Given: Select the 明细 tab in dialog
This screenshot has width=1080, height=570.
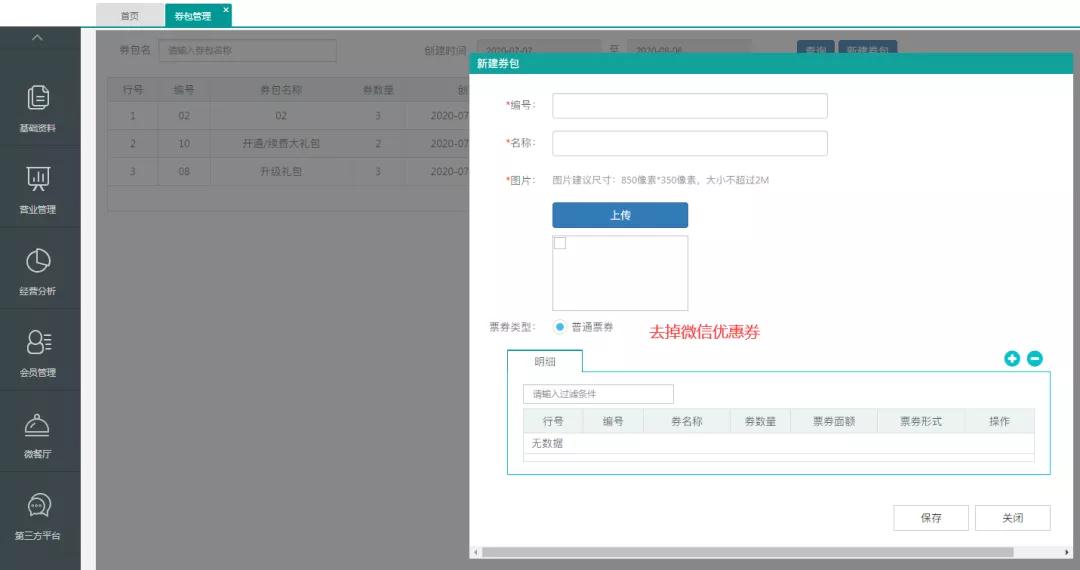Looking at the screenshot, I should tap(545, 362).
